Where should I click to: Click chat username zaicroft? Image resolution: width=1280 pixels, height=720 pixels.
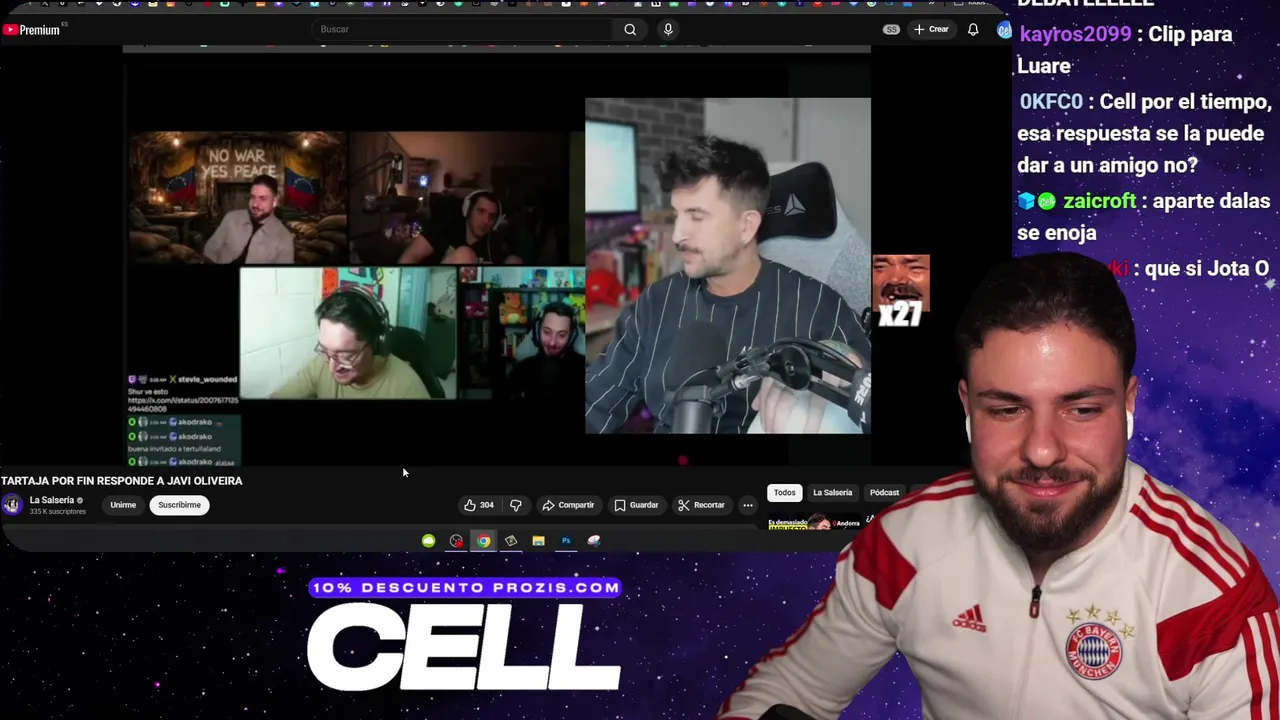tap(1100, 201)
